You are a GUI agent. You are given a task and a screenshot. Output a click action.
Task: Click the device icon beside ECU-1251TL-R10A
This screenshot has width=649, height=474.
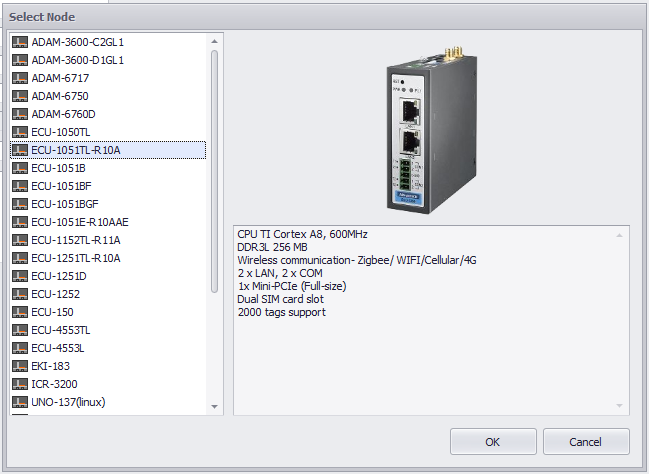pos(20,258)
